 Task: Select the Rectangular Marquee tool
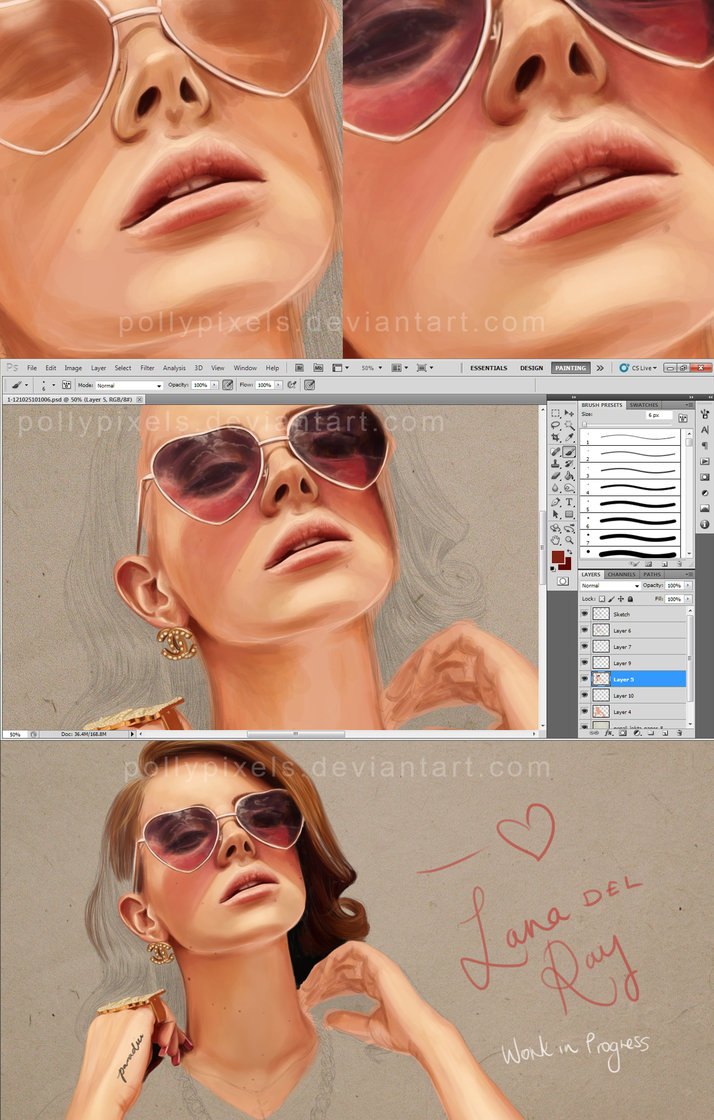point(555,413)
